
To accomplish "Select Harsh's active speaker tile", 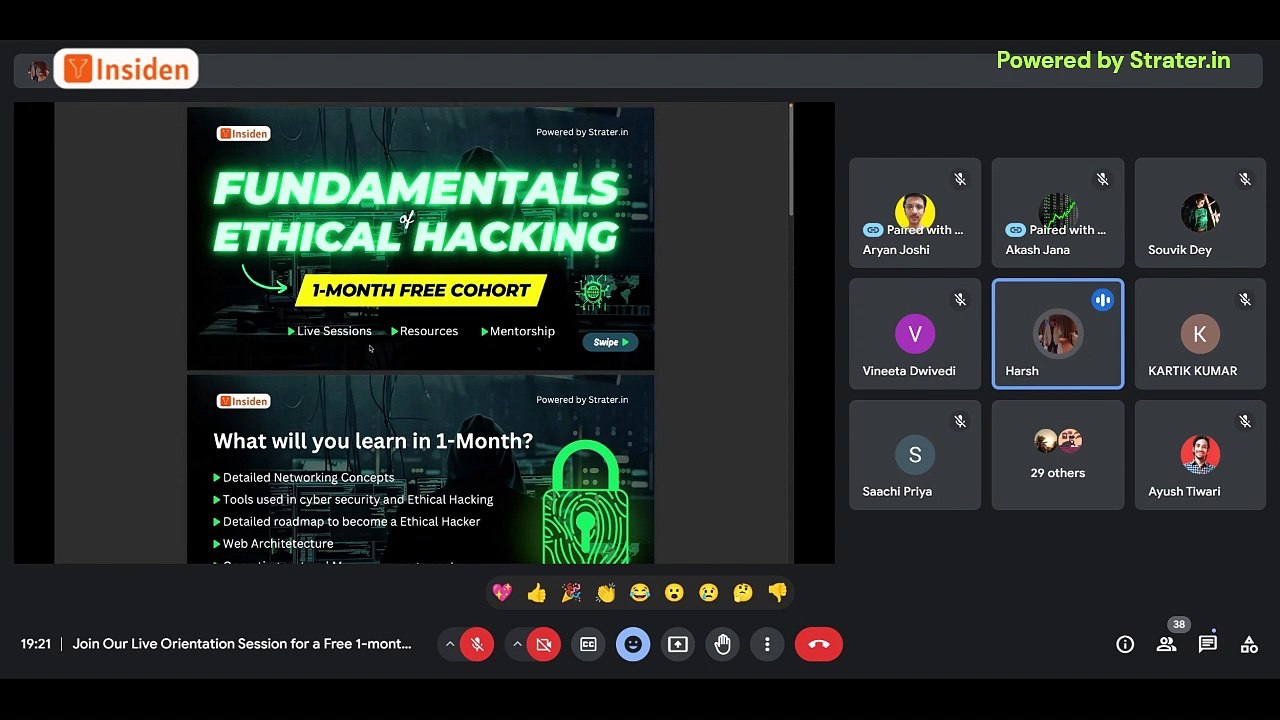I will click(x=1058, y=334).
